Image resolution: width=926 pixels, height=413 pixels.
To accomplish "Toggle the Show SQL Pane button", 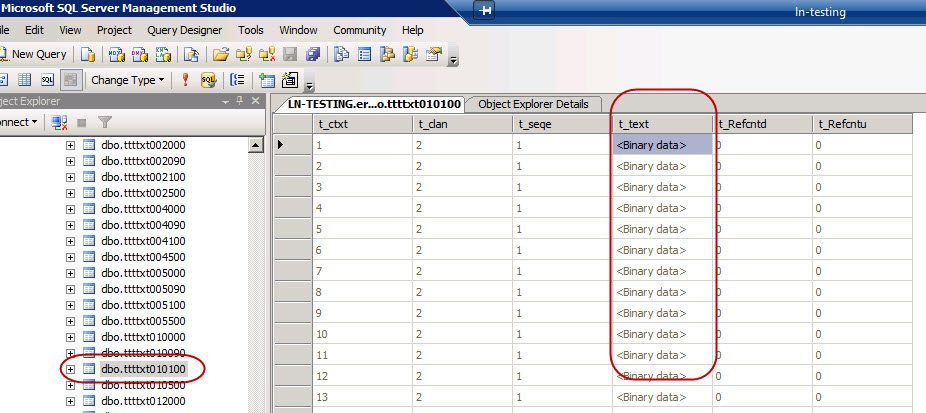I will pos(47,80).
